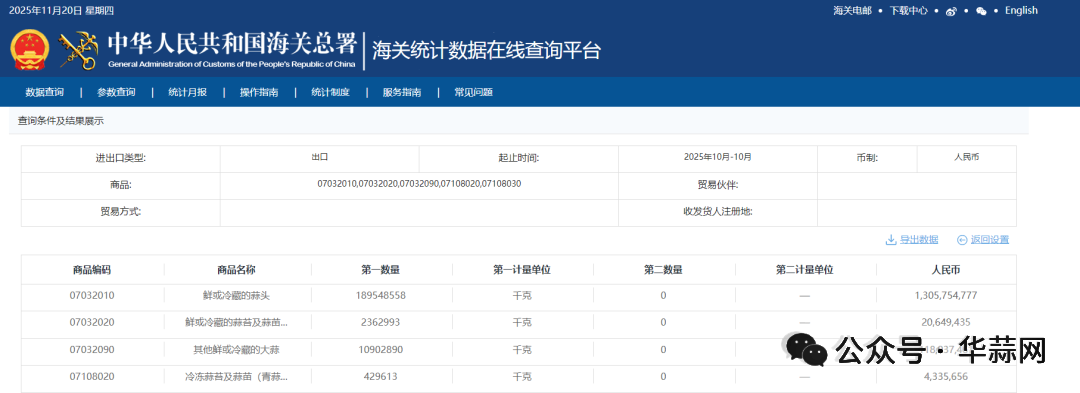Select RMB amount 20,649,435
This screenshot has width=1080, height=393.
946,322
